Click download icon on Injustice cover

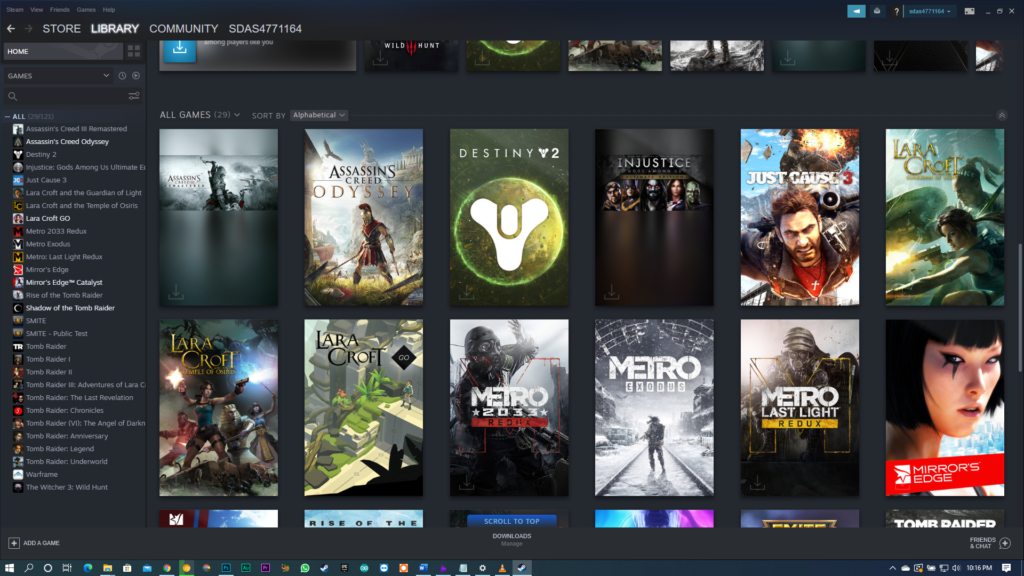611,292
